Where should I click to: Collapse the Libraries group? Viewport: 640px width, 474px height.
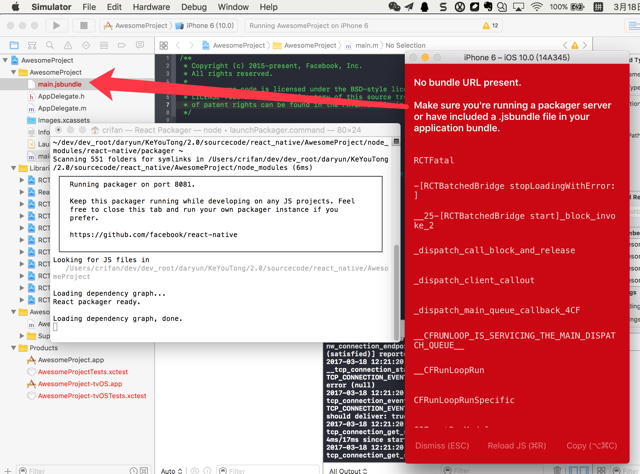pyautogui.click(x=13, y=168)
